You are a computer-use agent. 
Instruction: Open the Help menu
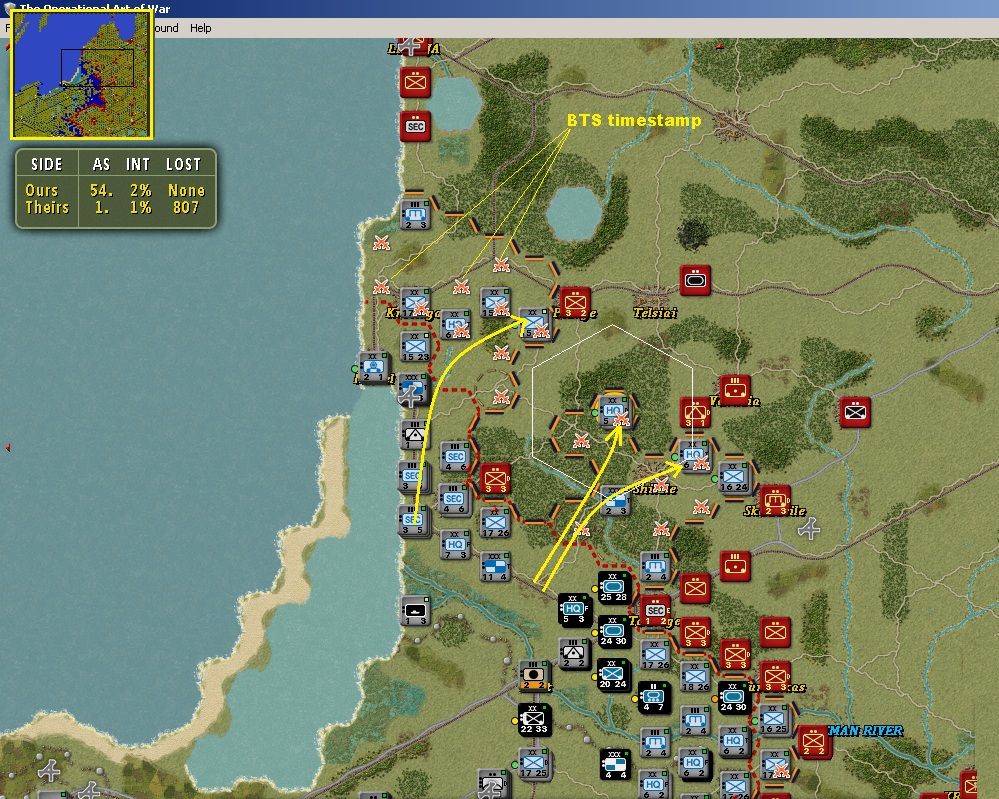[200, 28]
